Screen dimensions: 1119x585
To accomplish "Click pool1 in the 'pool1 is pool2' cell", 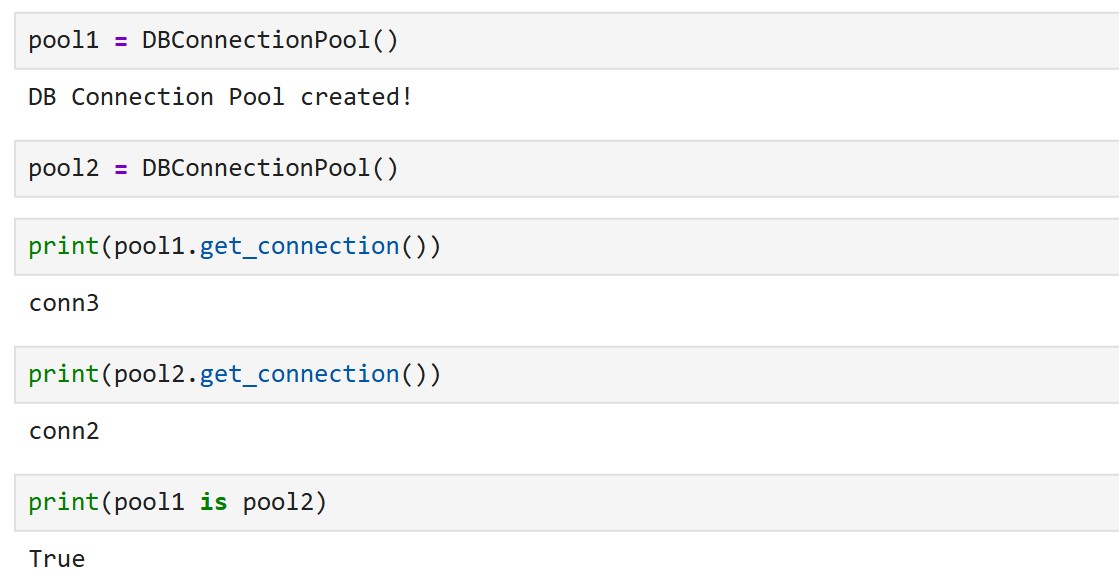I will [149, 503].
